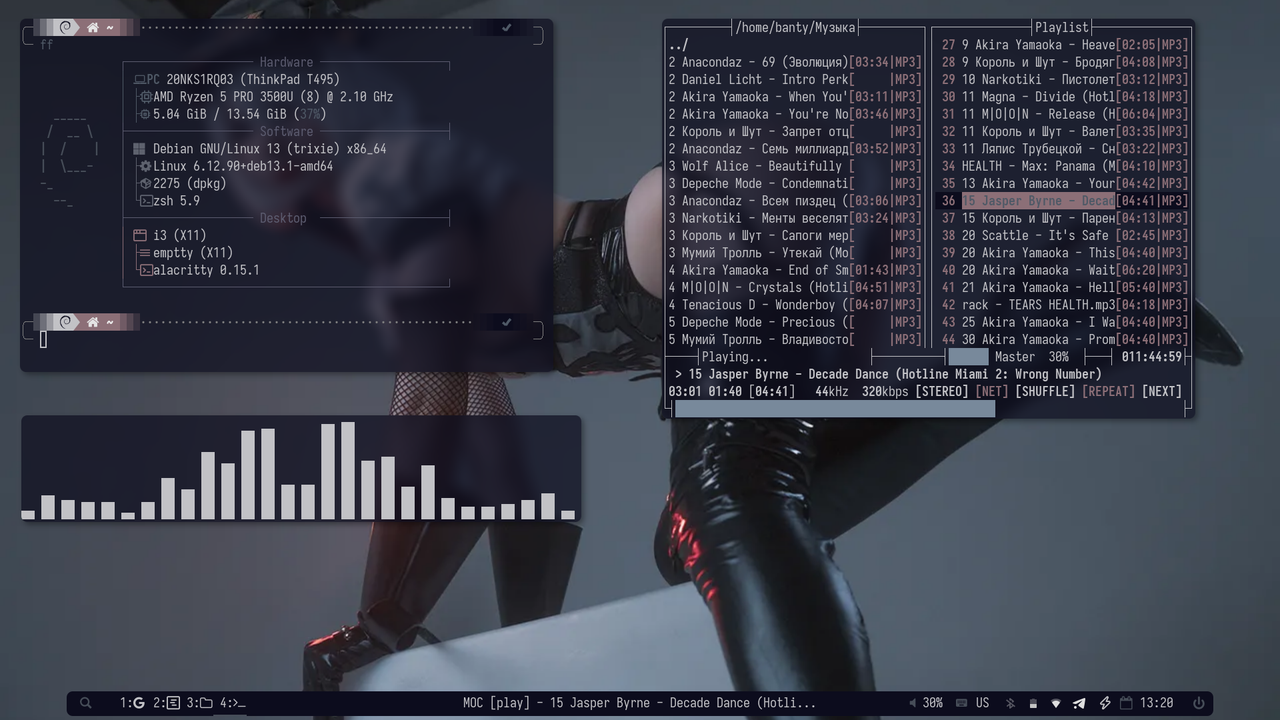Click the memory icon beside 5.04 GiB
The height and width of the screenshot is (720, 1280).
tap(145, 114)
